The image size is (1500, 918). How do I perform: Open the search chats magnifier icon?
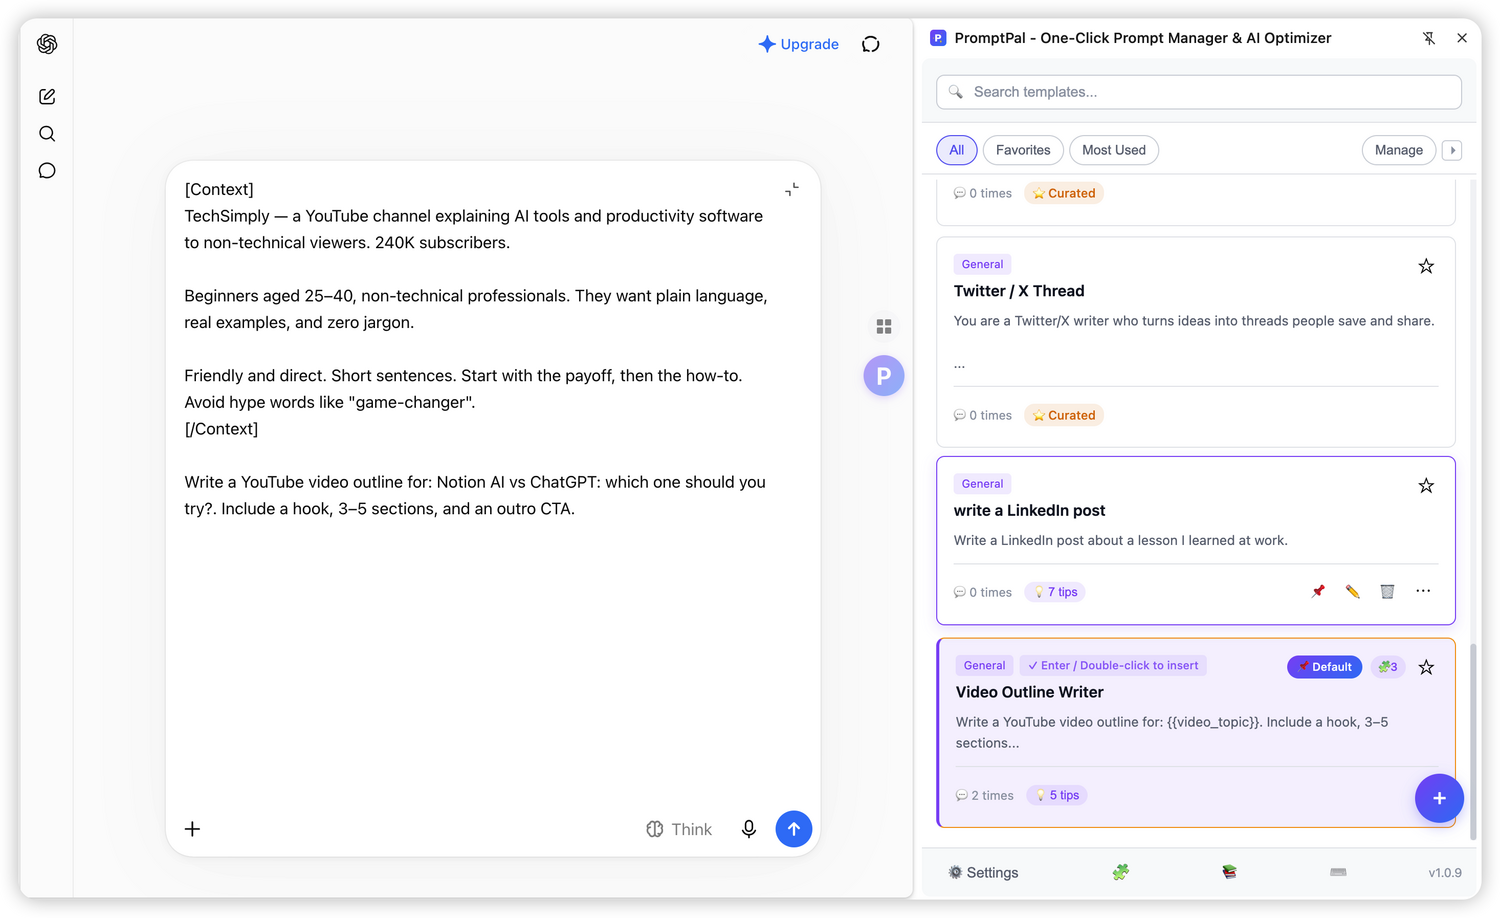[x=47, y=134]
